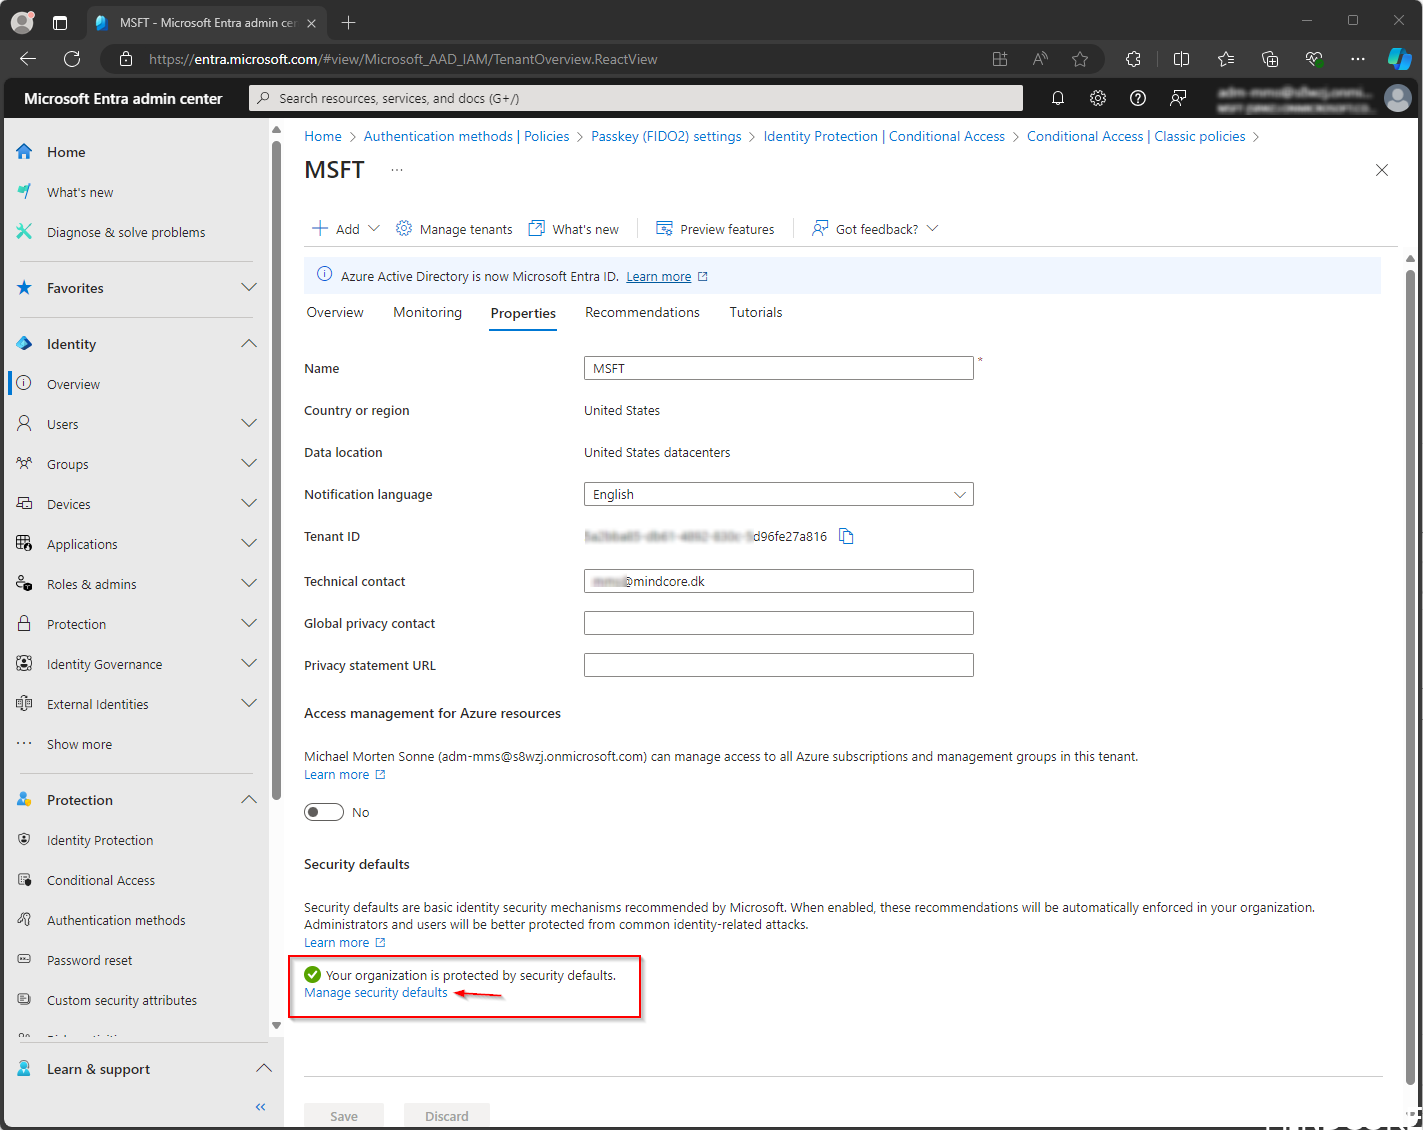The image size is (1423, 1130).
Task: Click the help question mark icon
Action: point(1137,98)
